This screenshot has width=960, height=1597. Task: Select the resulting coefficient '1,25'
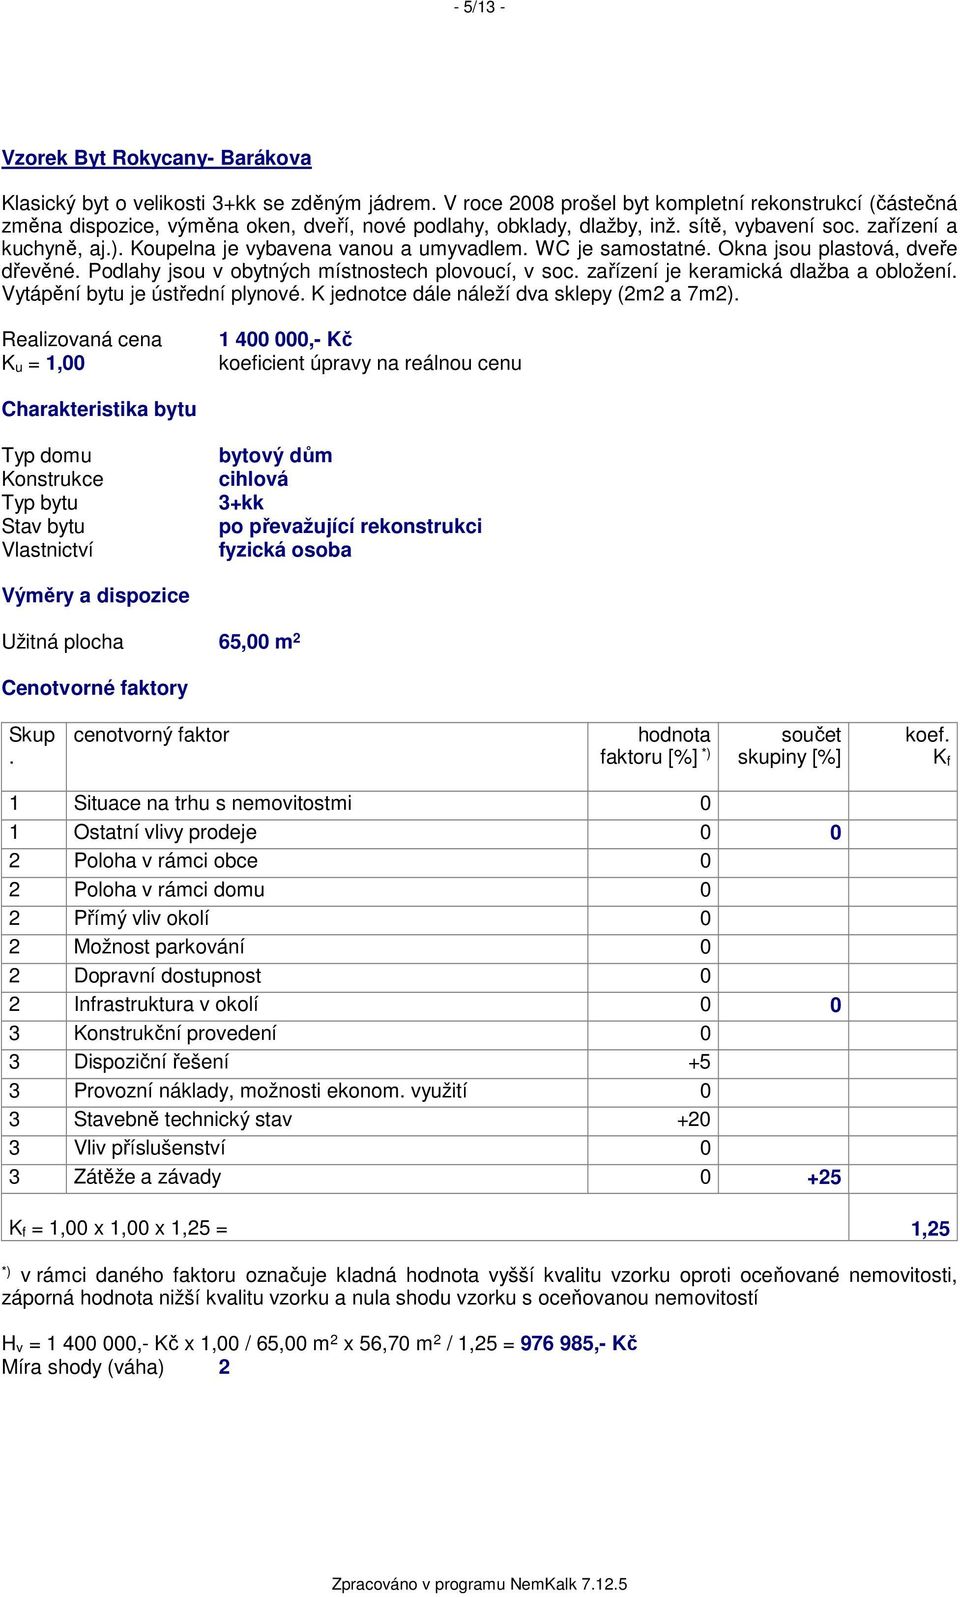930,1229
